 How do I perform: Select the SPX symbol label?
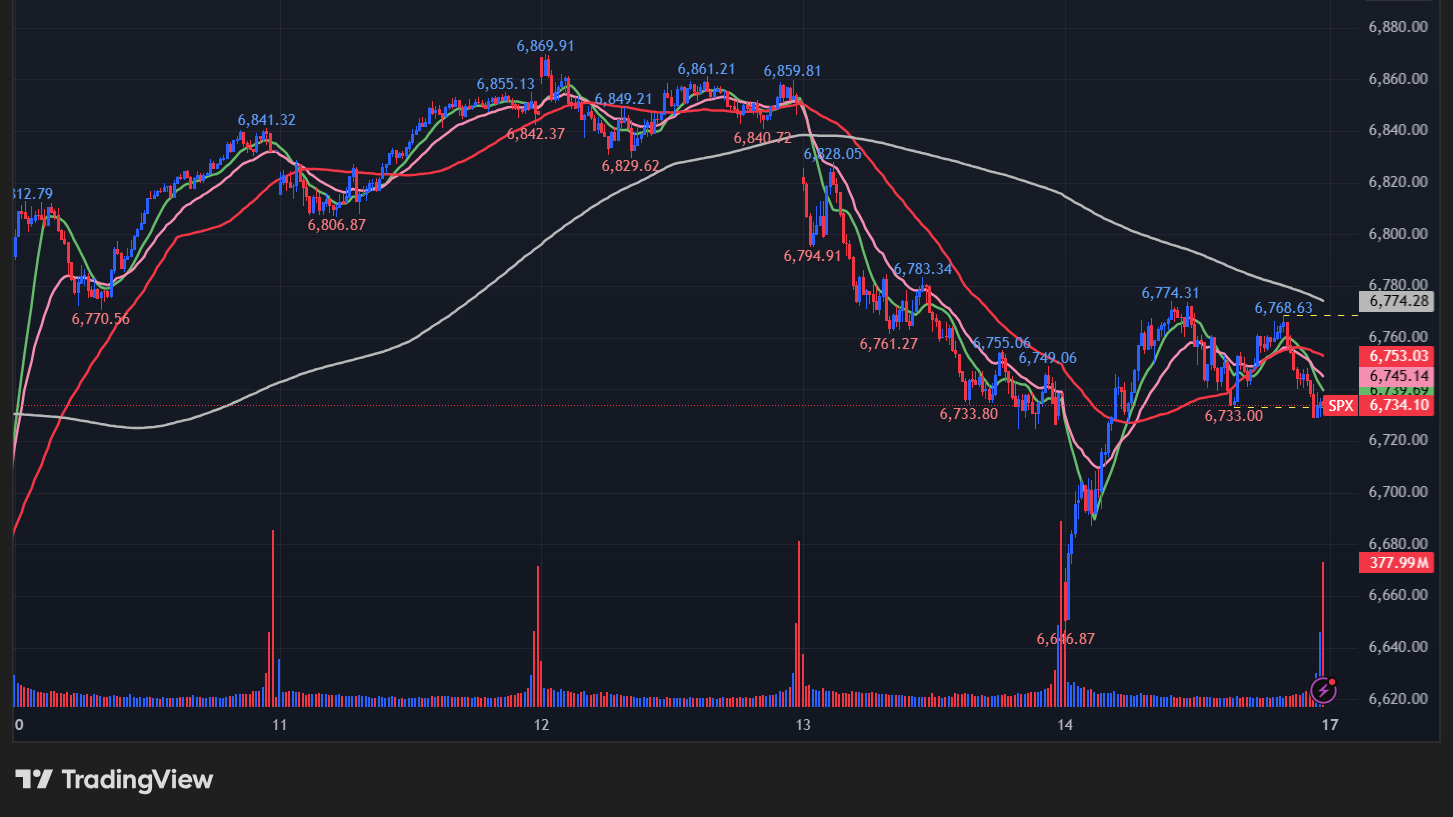click(1339, 405)
